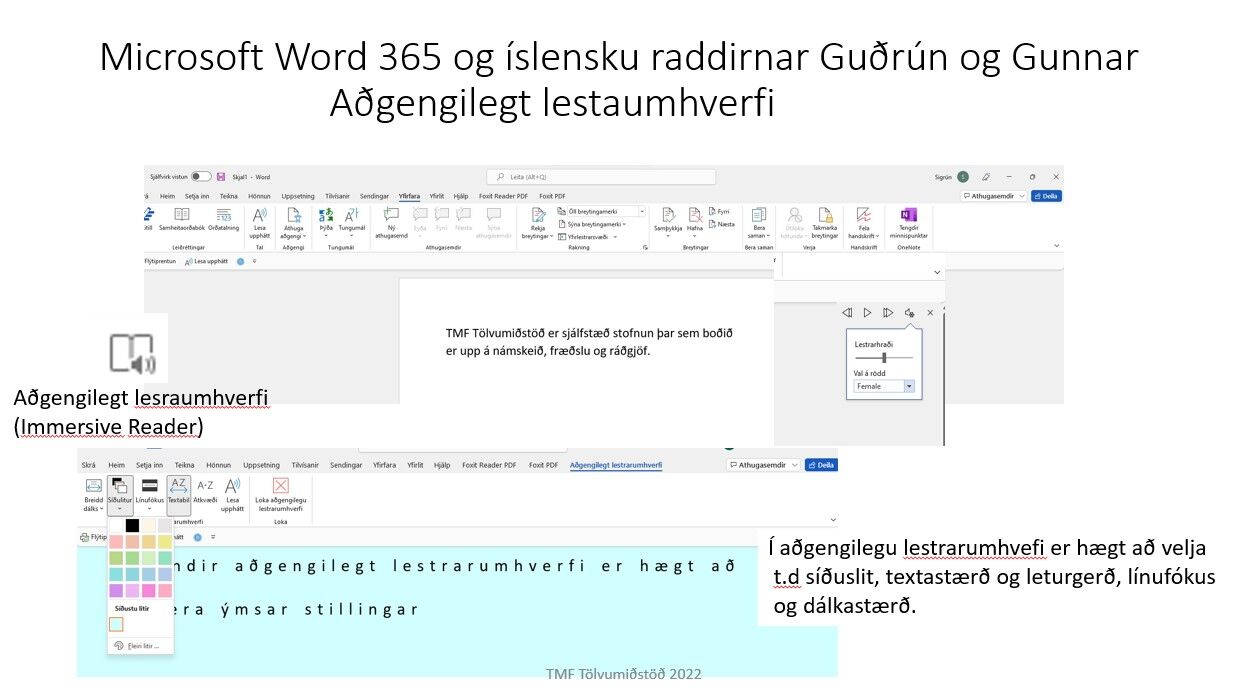This screenshot has width=1250, height=691.
Task: Start read-aloud playback with the play button
Action: pyautogui.click(x=867, y=313)
